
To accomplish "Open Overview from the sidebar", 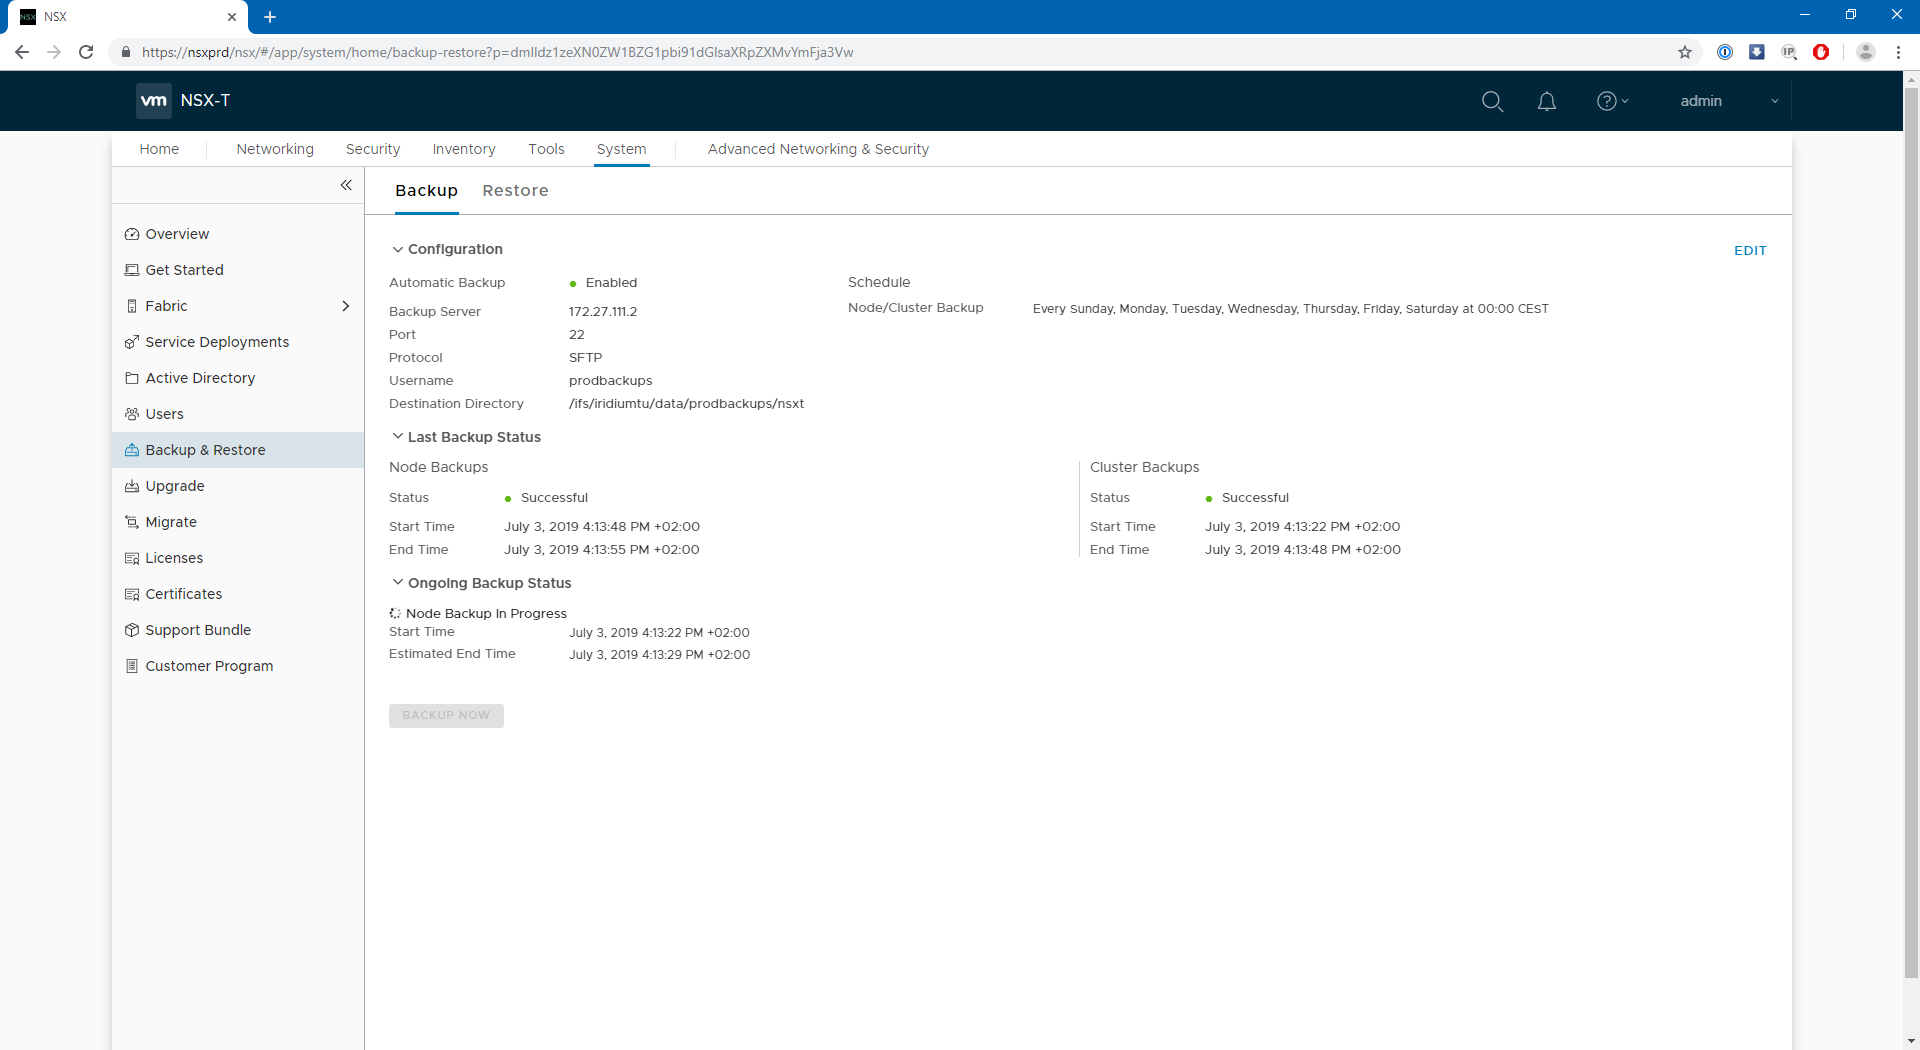I will tap(177, 234).
